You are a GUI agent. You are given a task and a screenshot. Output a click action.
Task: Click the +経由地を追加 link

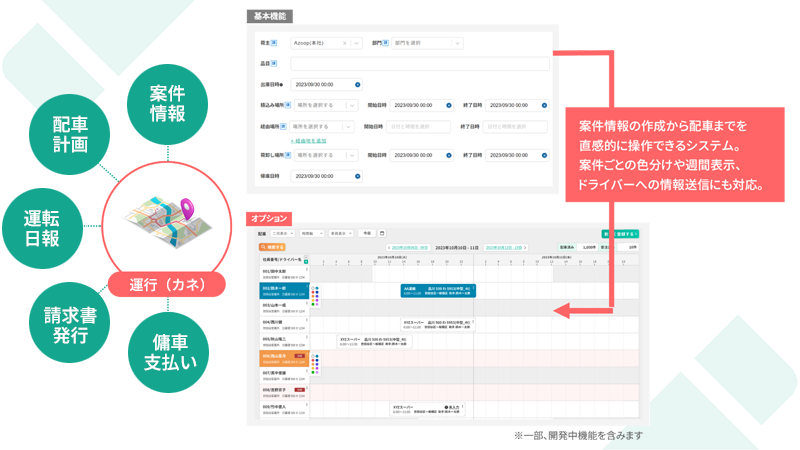click(313, 141)
